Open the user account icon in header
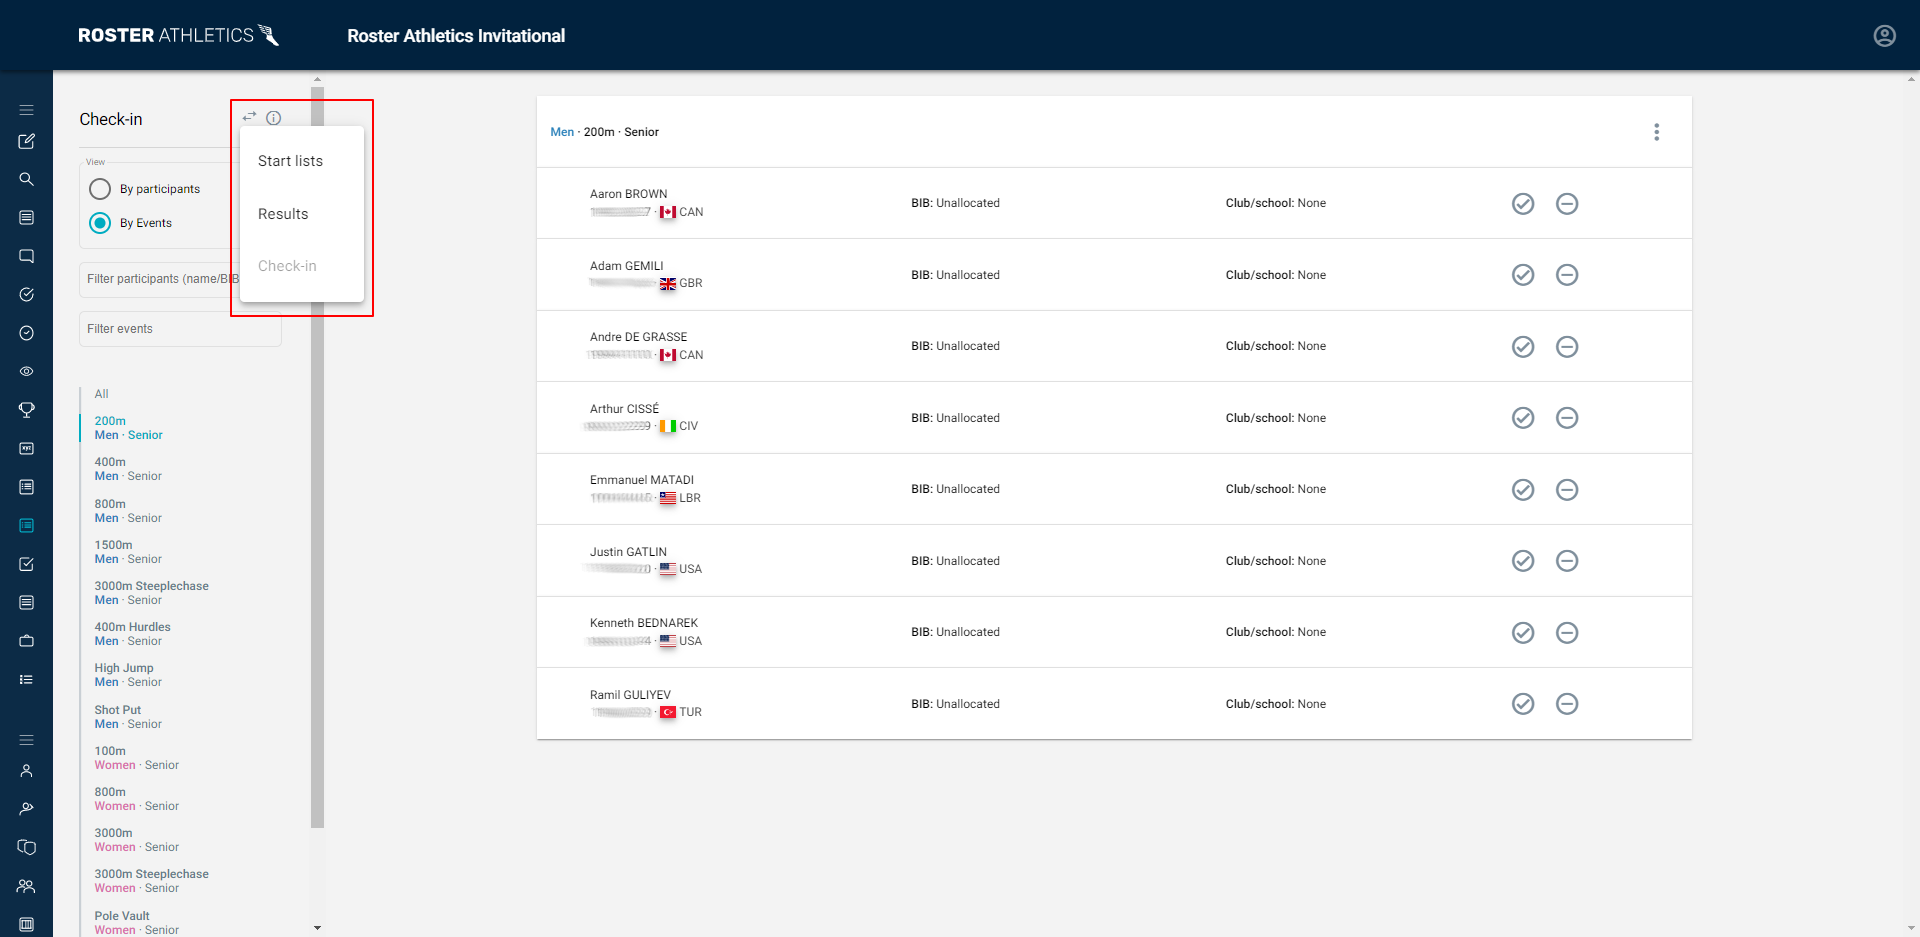Image resolution: width=1920 pixels, height=937 pixels. click(1884, 36)
